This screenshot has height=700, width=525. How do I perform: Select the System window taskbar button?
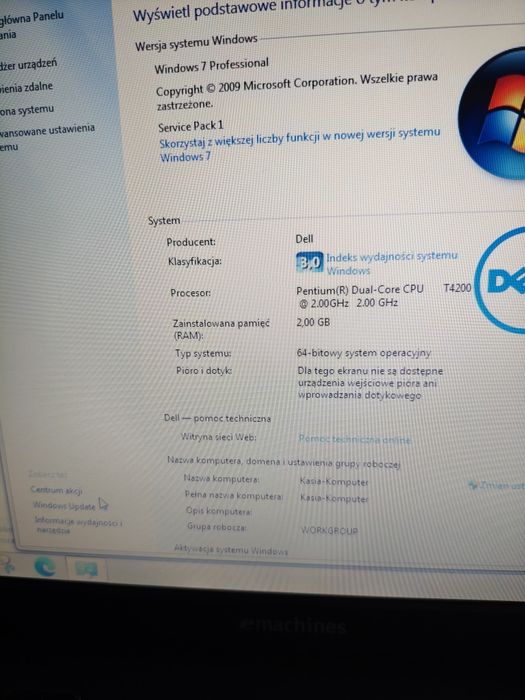(86, 569)
